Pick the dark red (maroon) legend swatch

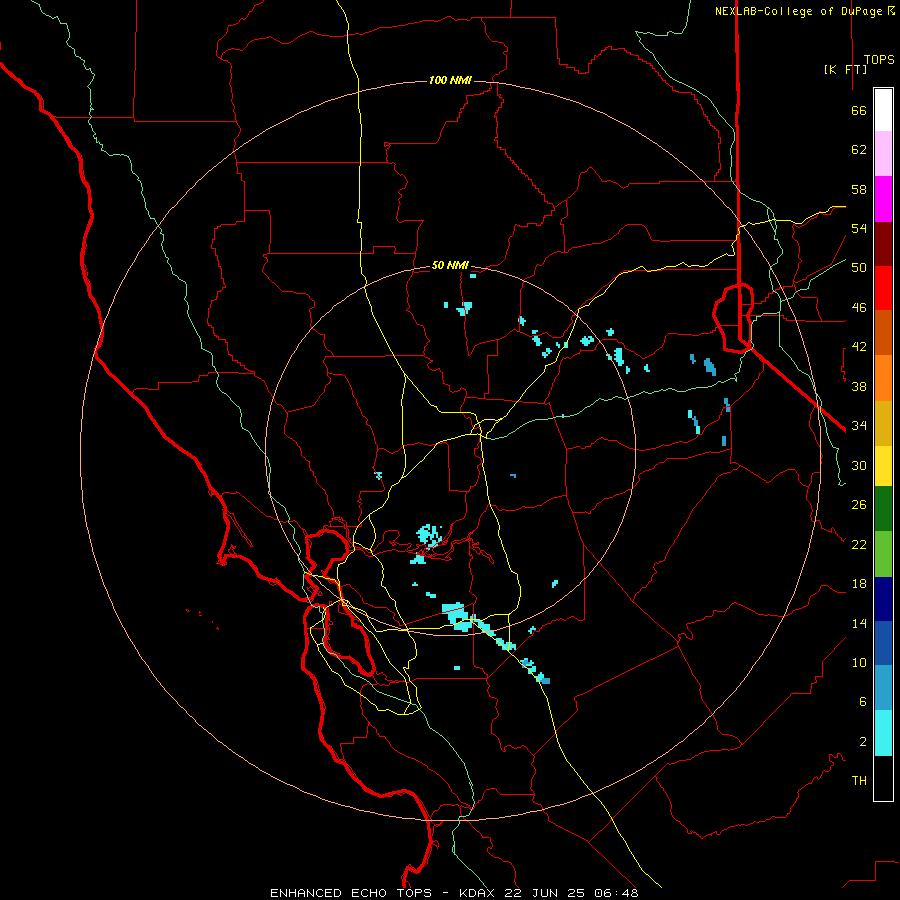883,244
